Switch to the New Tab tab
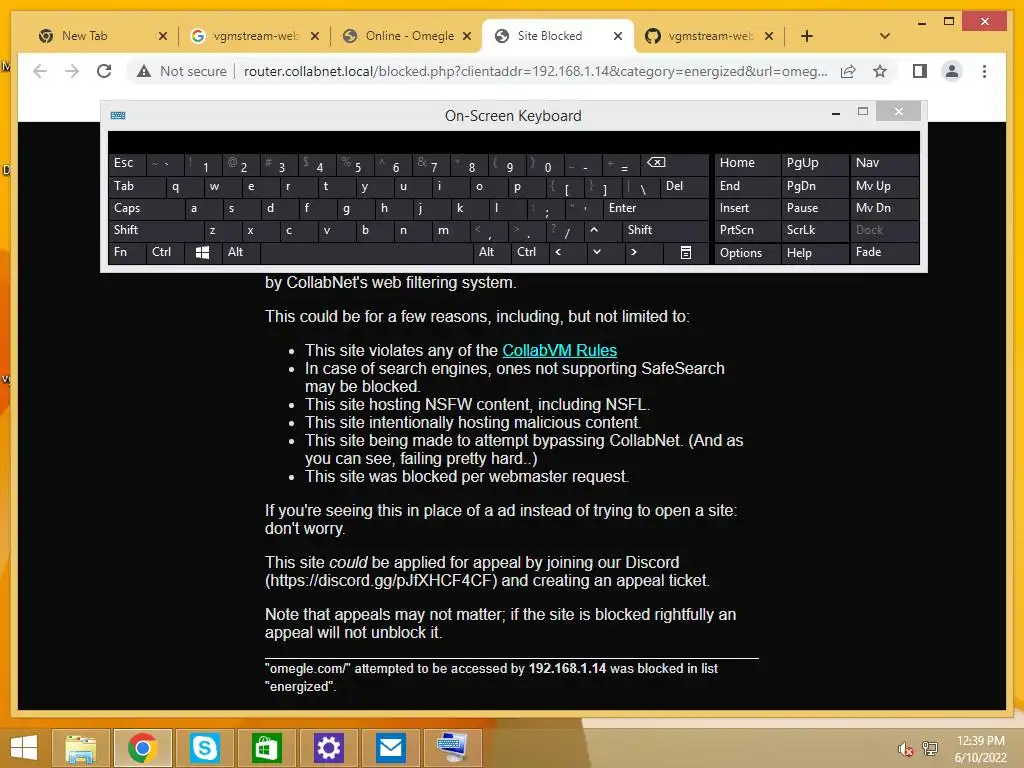Viewport: 1024px width, 768px height. [x=102, y=36]
